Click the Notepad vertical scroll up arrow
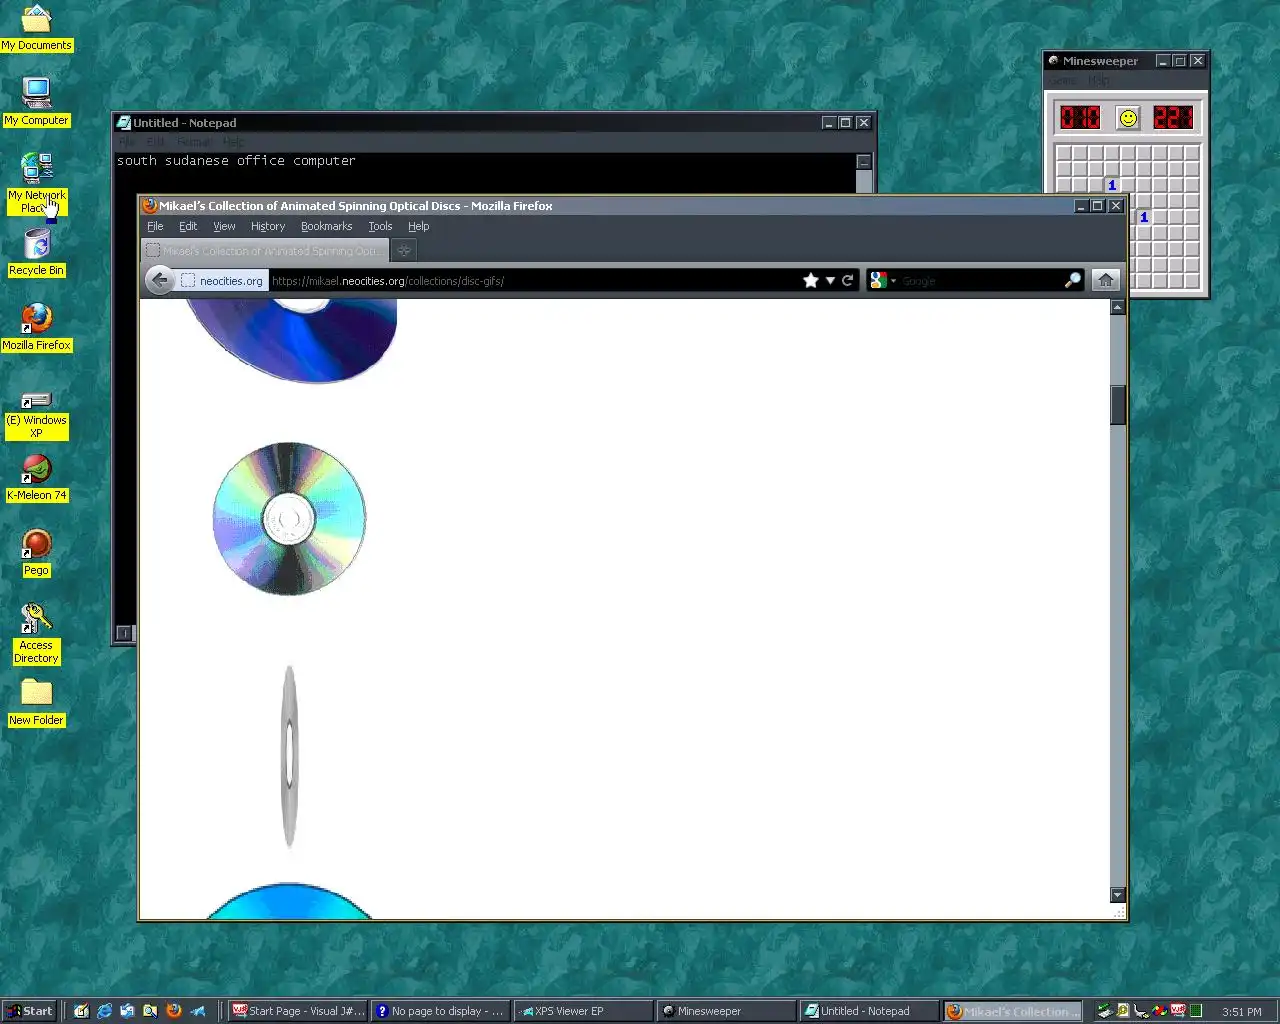The width and height of the screenshot is (1280, 1024). point(864,161)
